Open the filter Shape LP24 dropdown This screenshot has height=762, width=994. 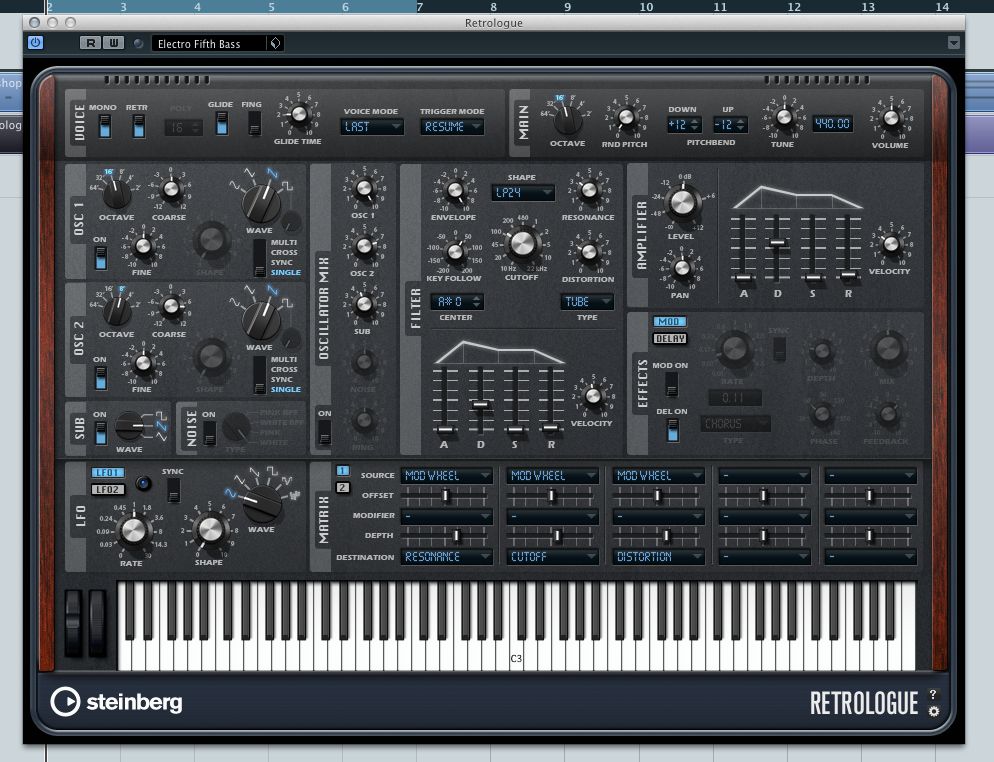point(523,193)
